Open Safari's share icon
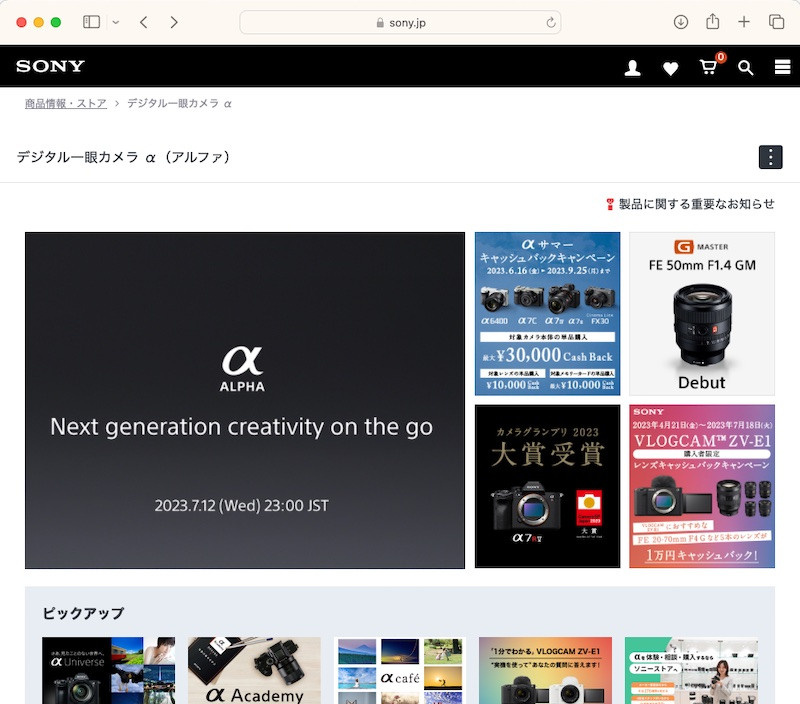The width and height of the screenshot is (800, 704). click(x=713, y=22)
